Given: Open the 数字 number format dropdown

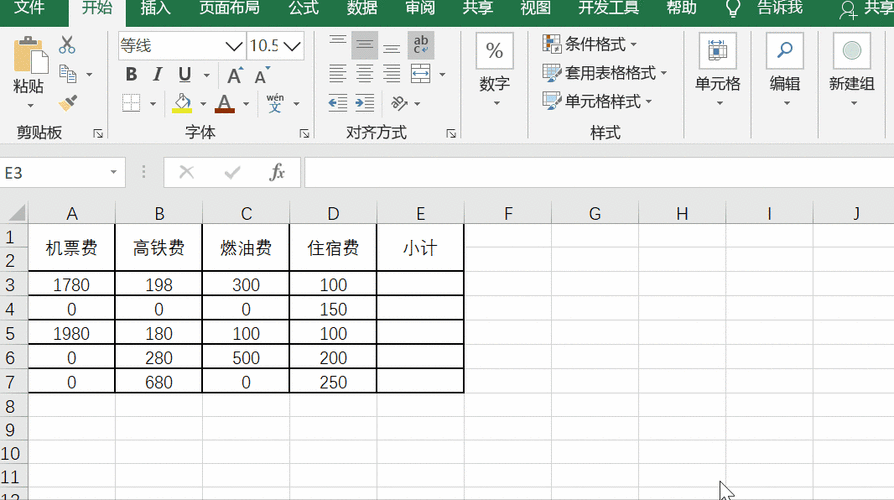Looking at the screenshot, I should point(494,70).
